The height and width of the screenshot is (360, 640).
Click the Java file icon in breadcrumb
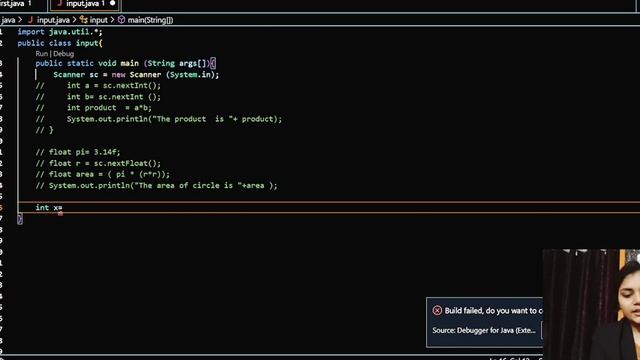point(31,20)
